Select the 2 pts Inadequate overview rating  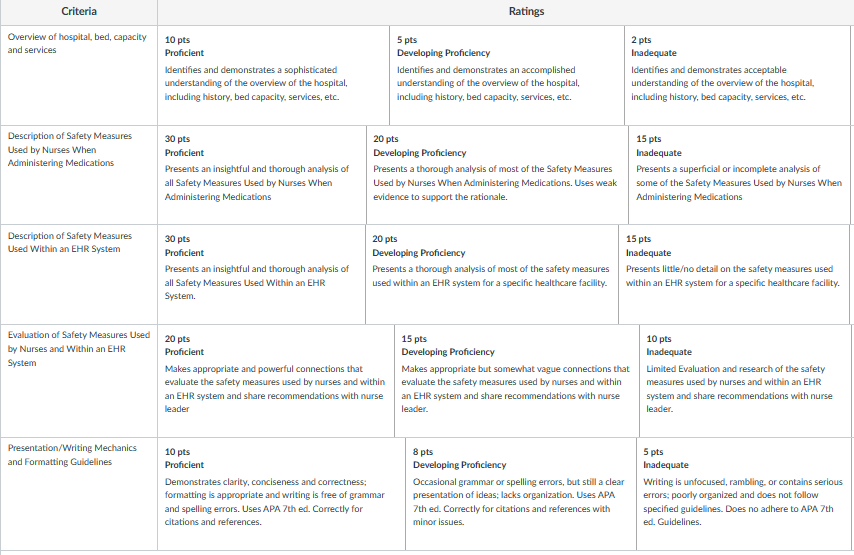point(737,75)
